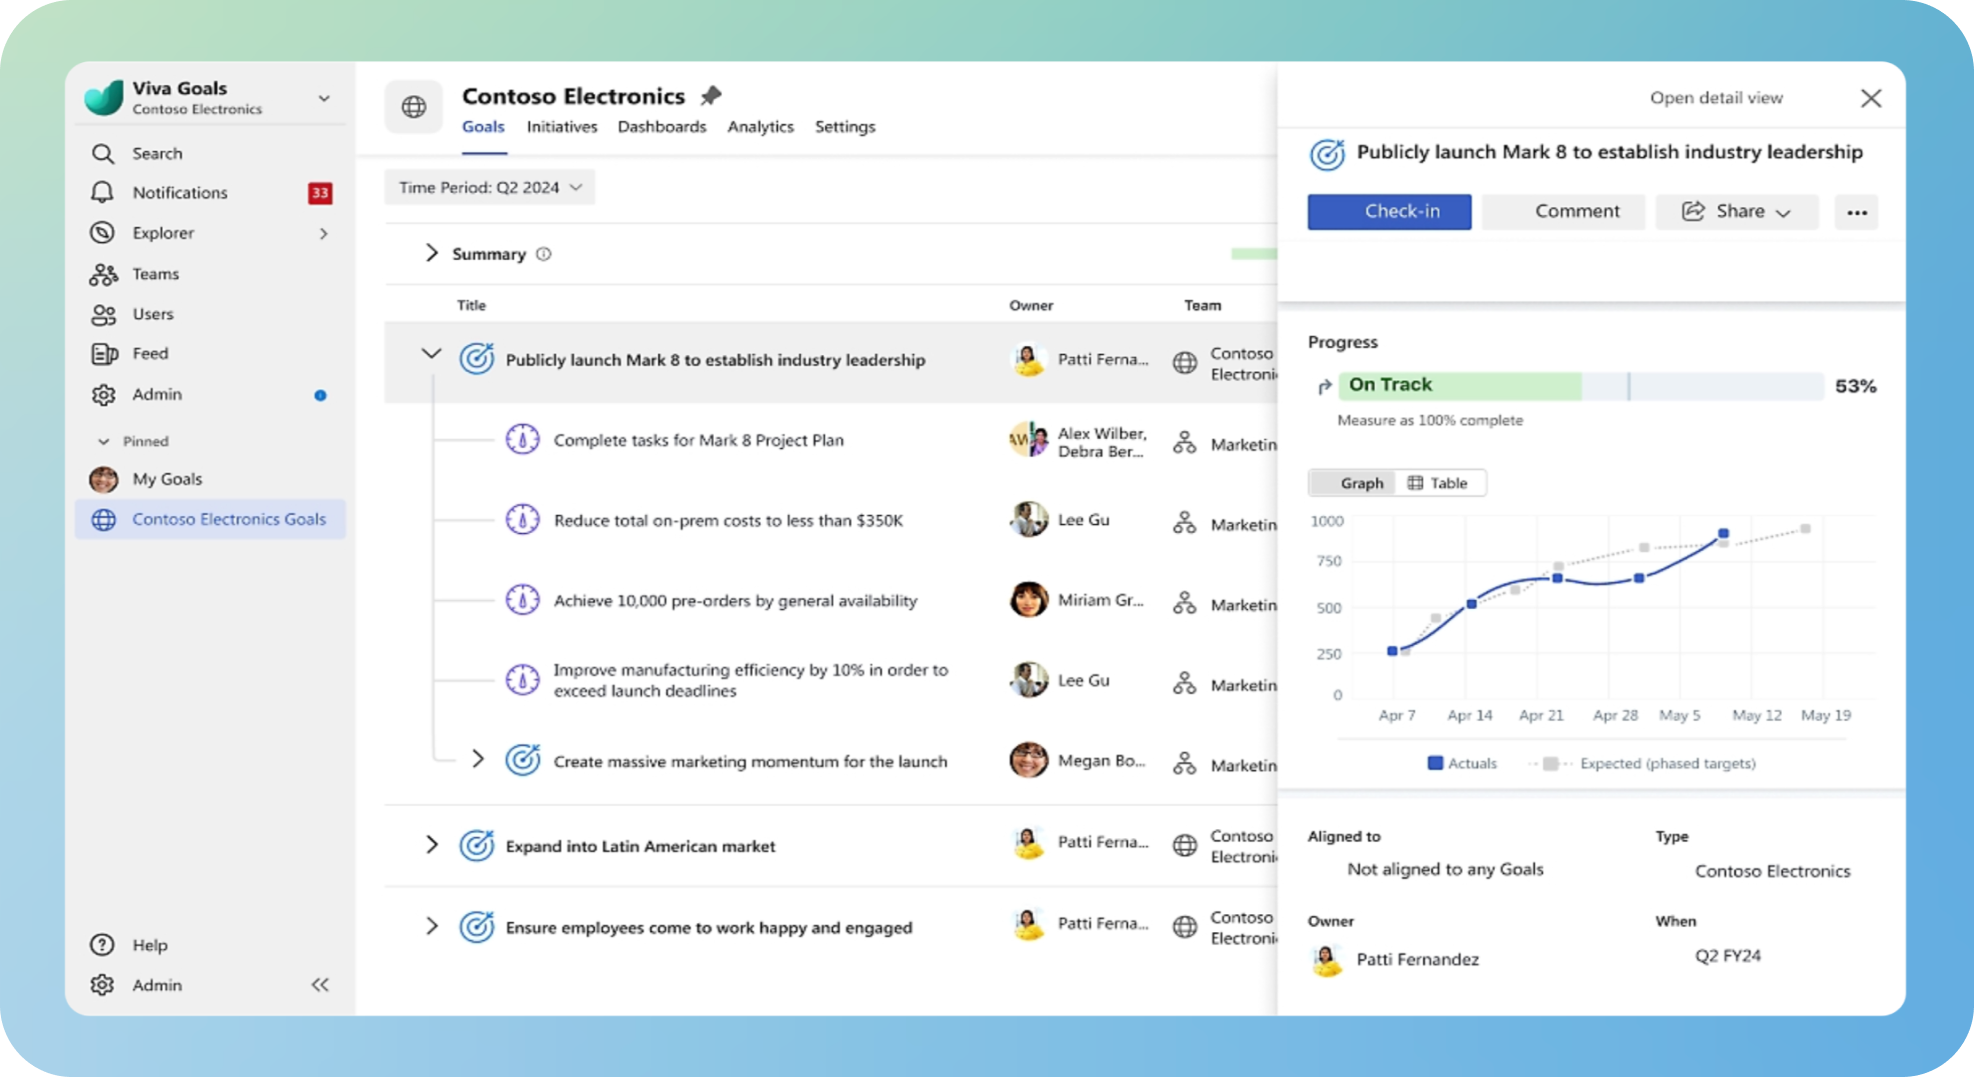This screenshot has width=1974, height=1077.
Task: Select the Goals tab
Action: click(483, 127)
